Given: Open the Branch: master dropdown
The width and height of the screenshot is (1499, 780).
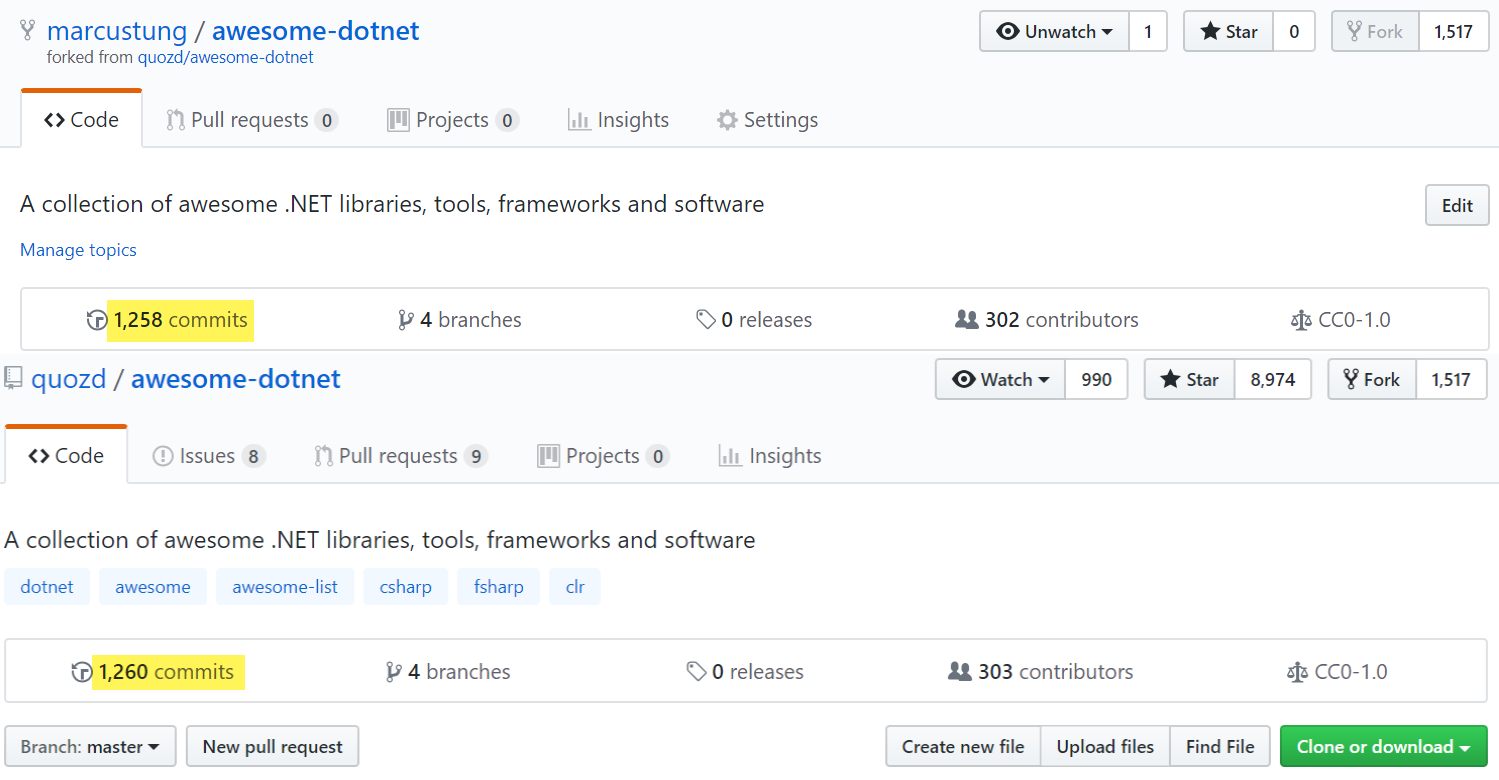Looking at the screenshot, I should click(x=90, y=747).
